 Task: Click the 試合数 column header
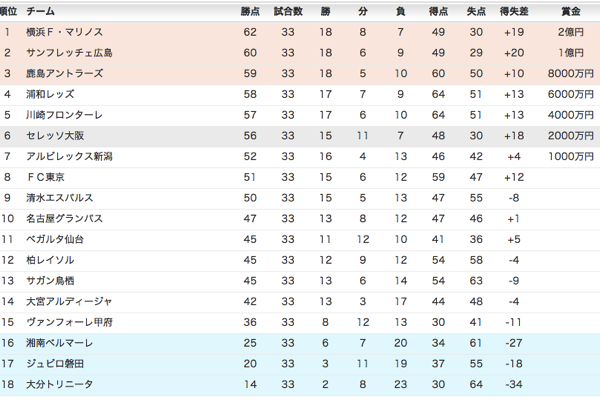click(x=288, y=11)
